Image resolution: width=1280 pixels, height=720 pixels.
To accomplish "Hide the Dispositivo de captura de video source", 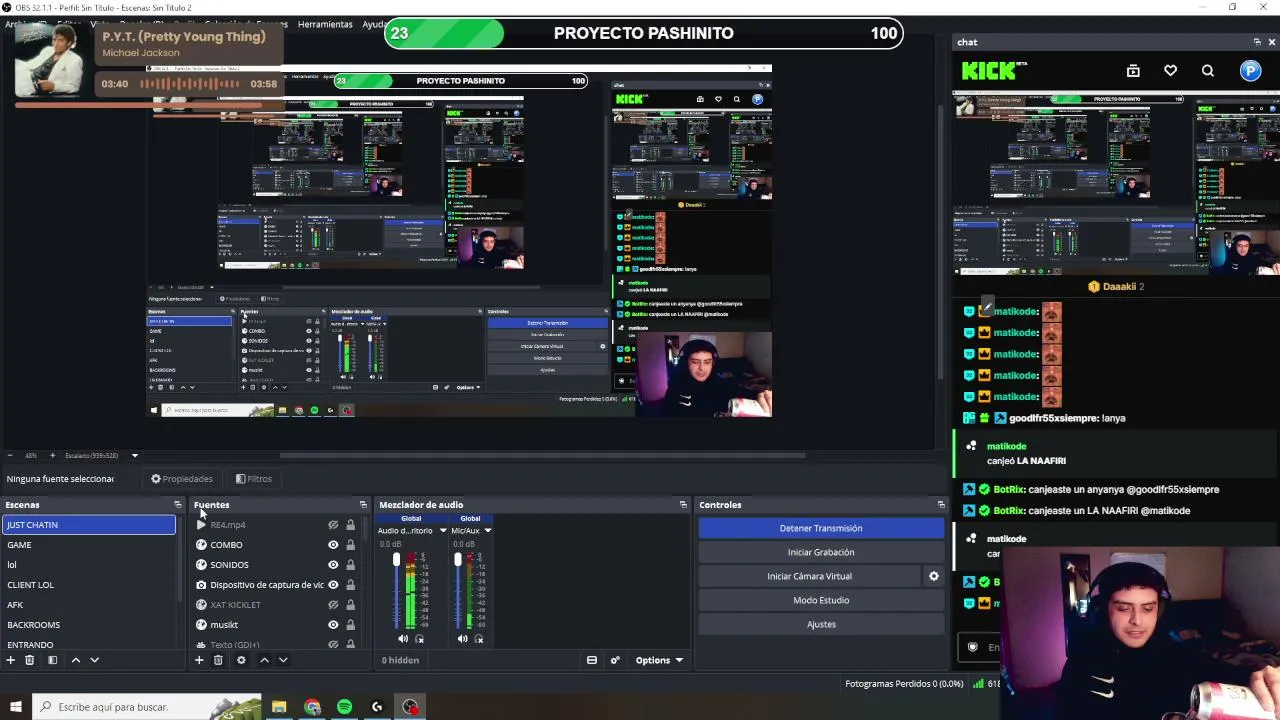I will [333, 585].
